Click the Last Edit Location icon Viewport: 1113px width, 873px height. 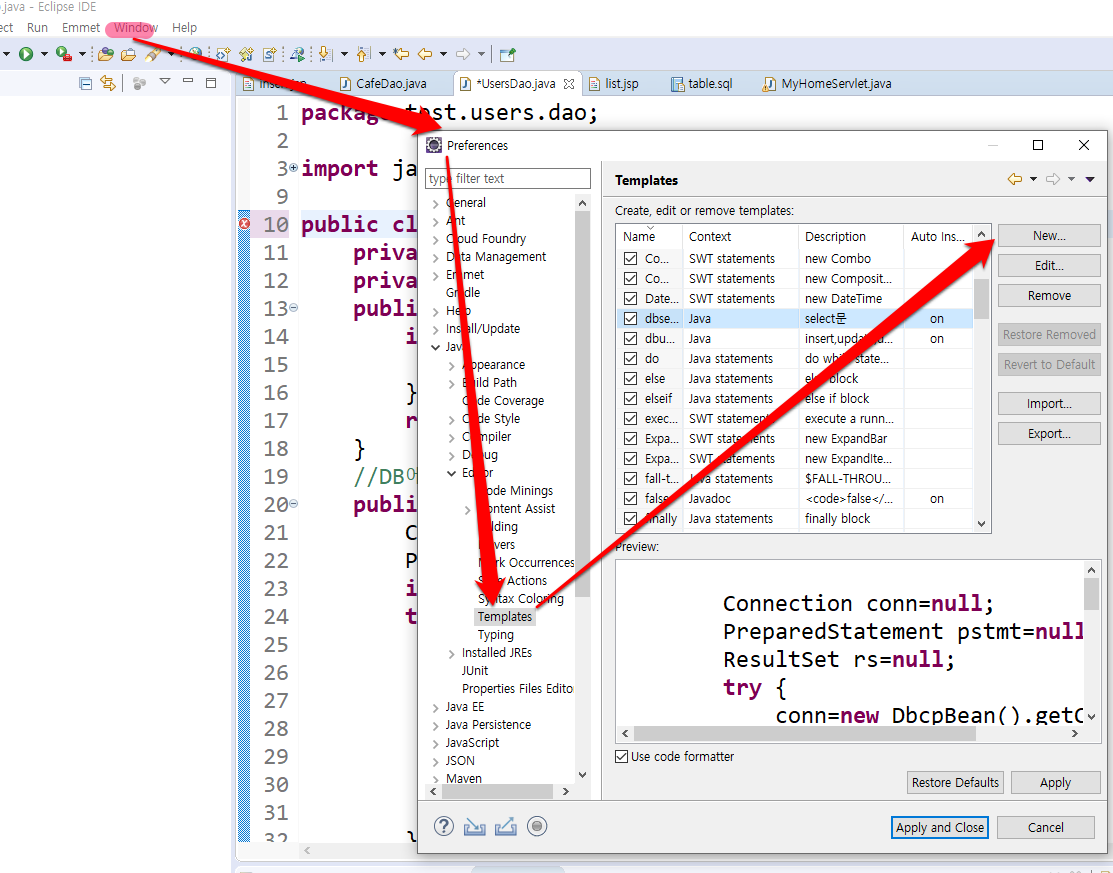point(401,54)
